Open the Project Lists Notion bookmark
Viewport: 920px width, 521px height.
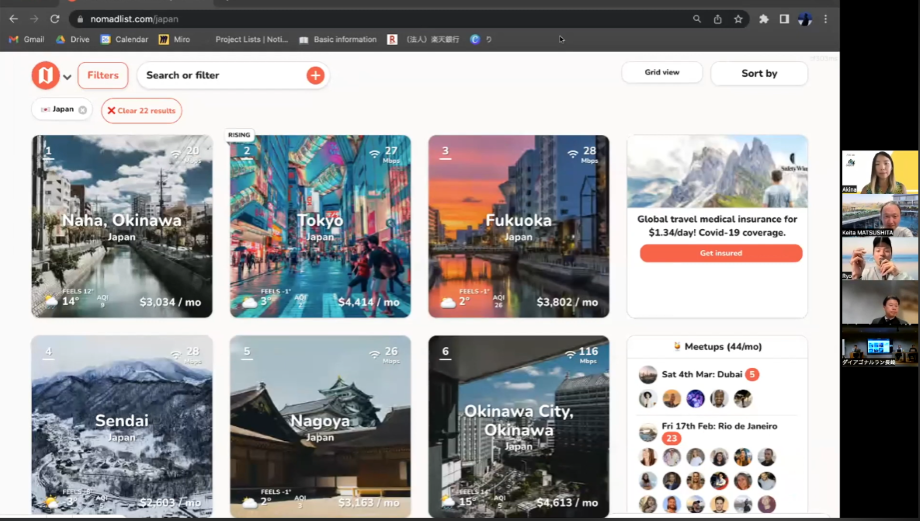[x=251, y=39]
